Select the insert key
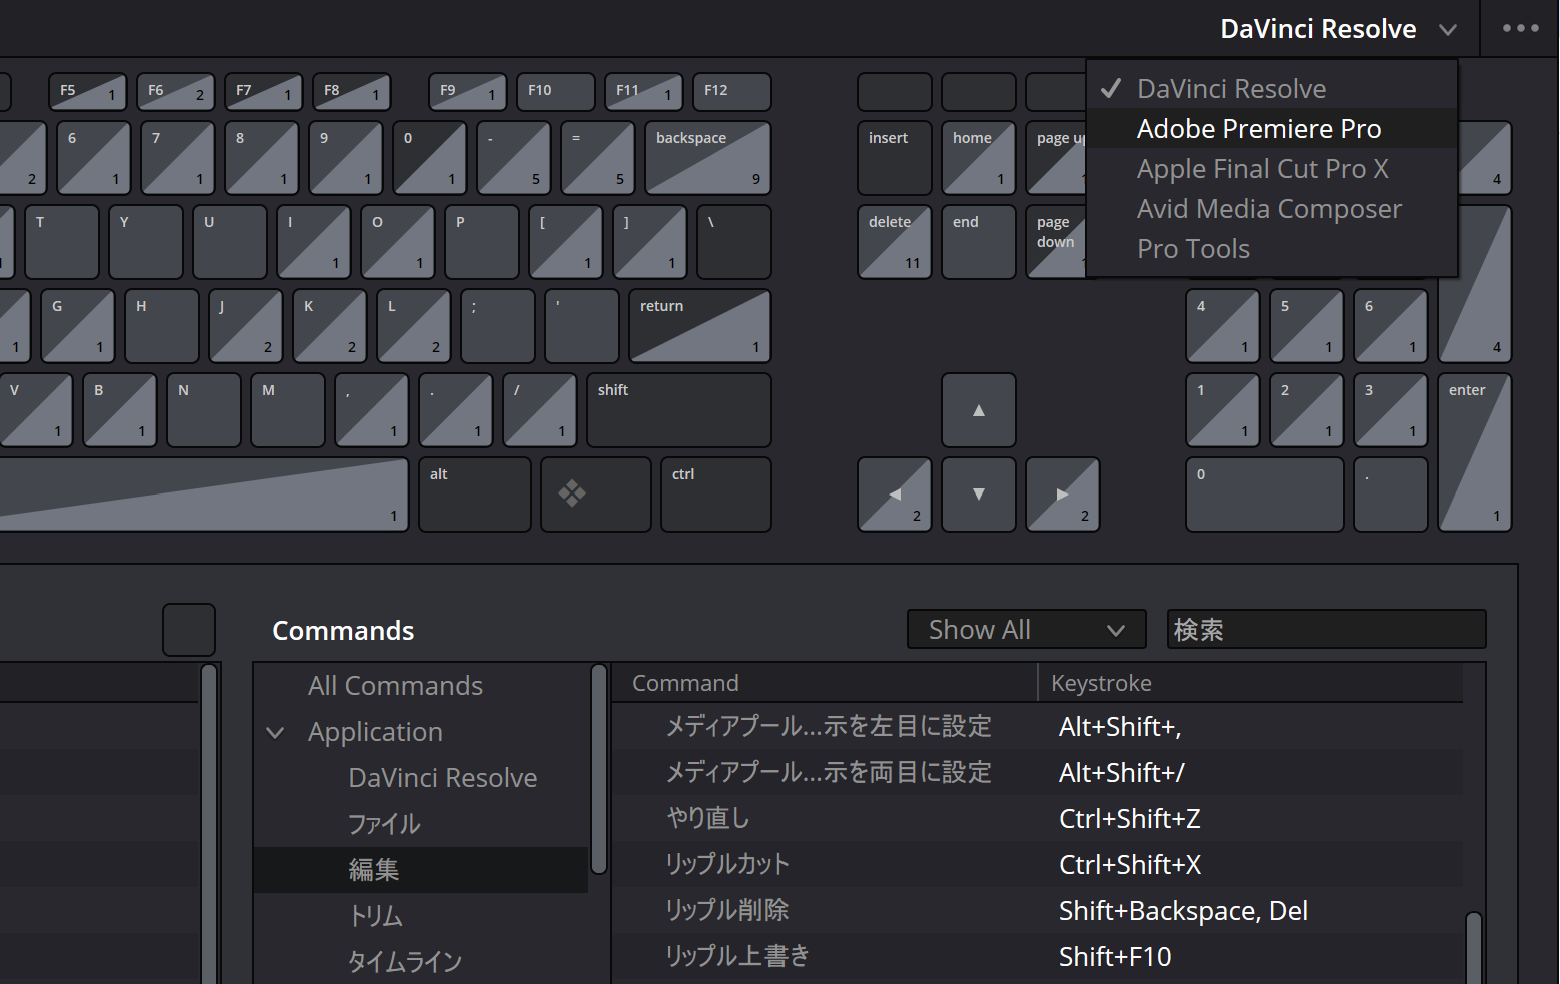 (895, 158)
